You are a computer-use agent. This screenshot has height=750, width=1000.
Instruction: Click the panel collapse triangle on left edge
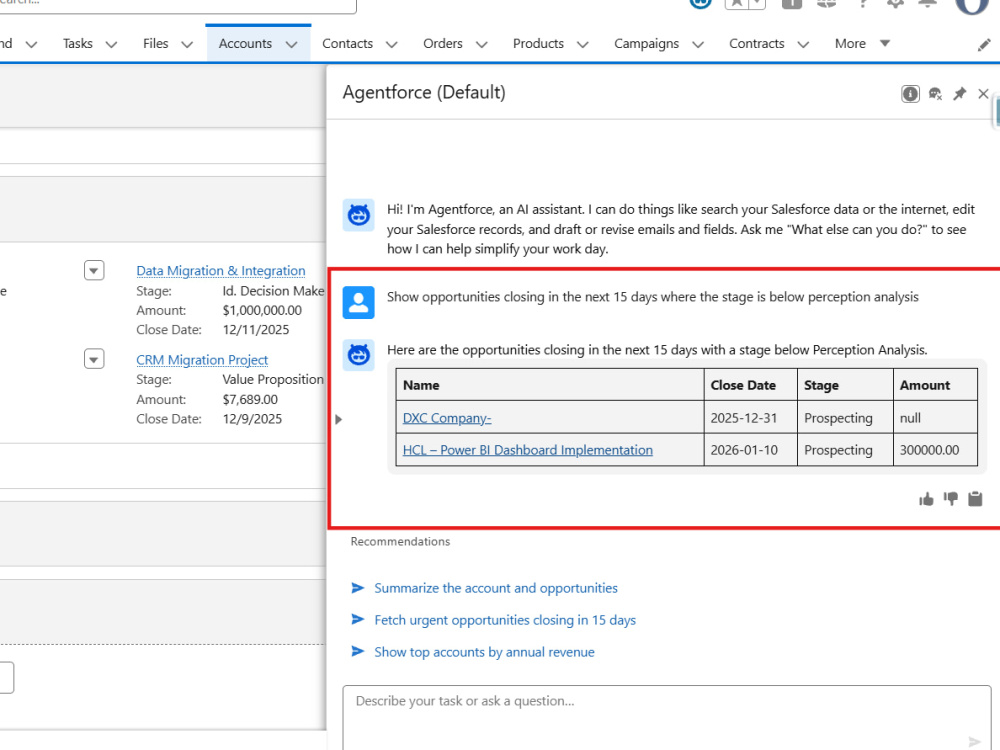(339, 419)
